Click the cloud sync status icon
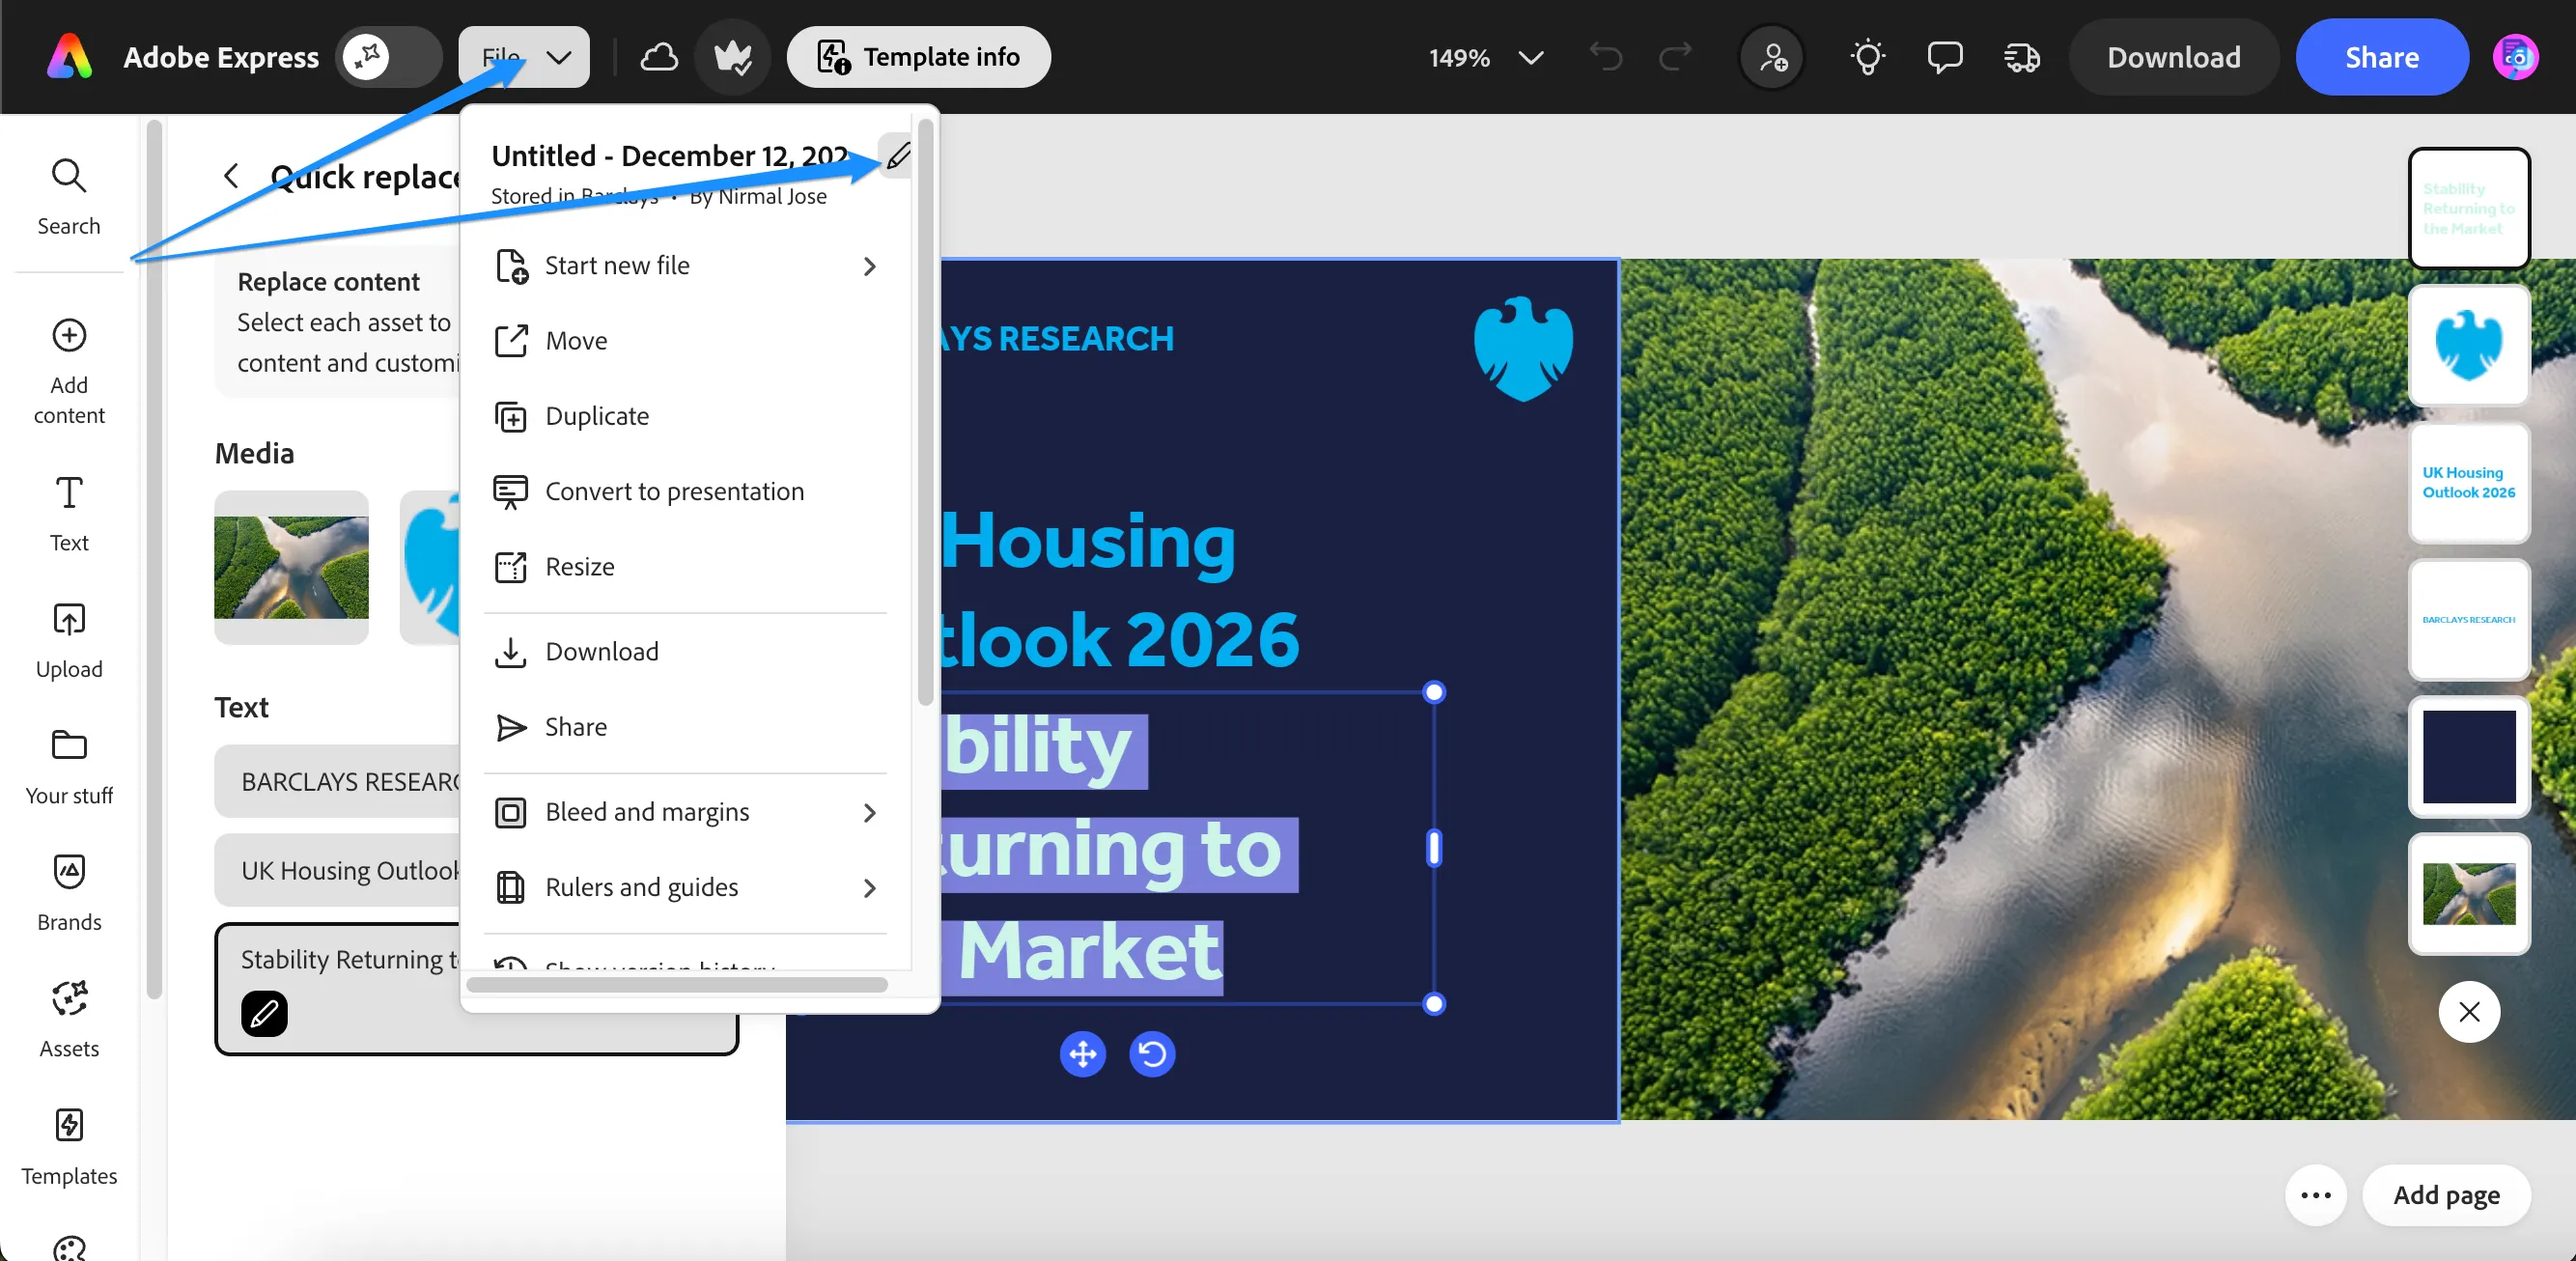 click(x=659, y=57)
